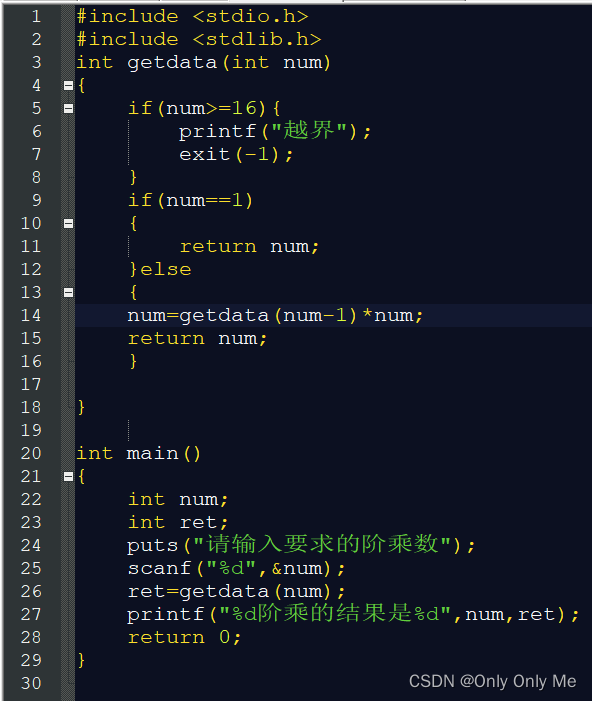Click line number 30 in the gutter

(31, 683)
